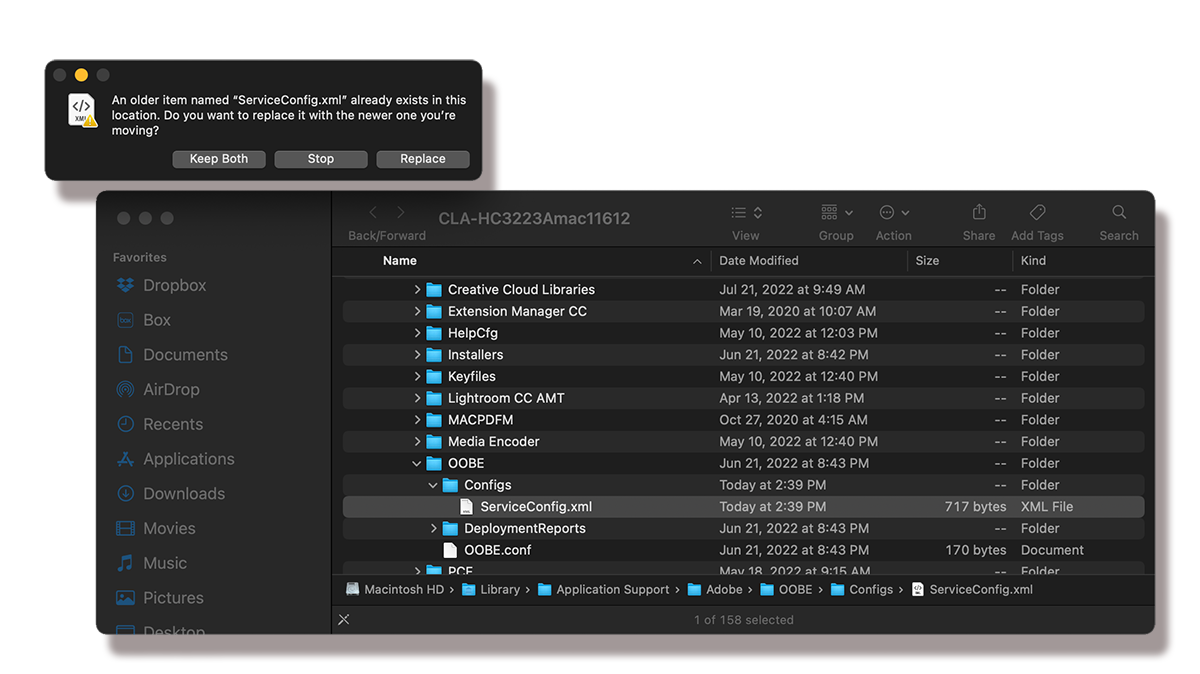The width and height of the screenshot is (1200, 674).
Task: Expand the DeploymentReports folder
Action: (x=434, y=529)
